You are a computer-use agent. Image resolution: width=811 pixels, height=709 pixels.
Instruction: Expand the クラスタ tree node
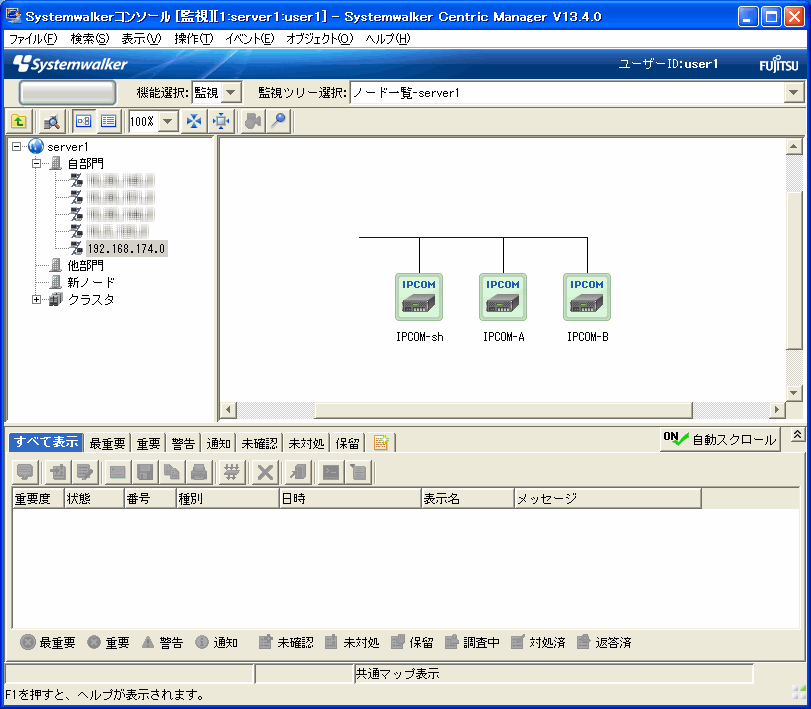pyautogui.click(x=36, y=299)
